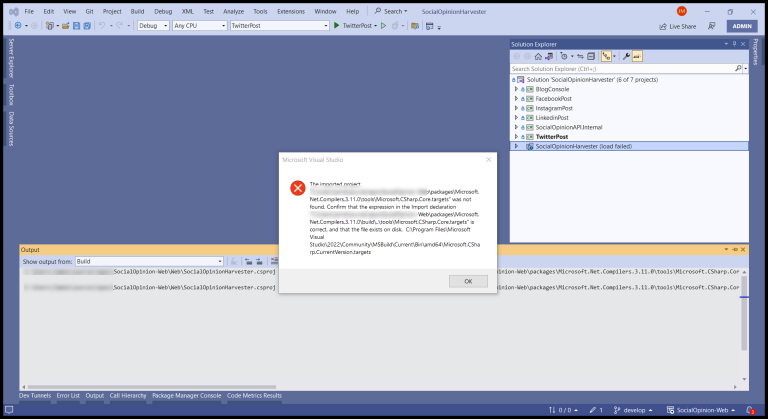
Task: Click Collapse All icon in Solution Explorer
Action: click(x=591, y=56)
